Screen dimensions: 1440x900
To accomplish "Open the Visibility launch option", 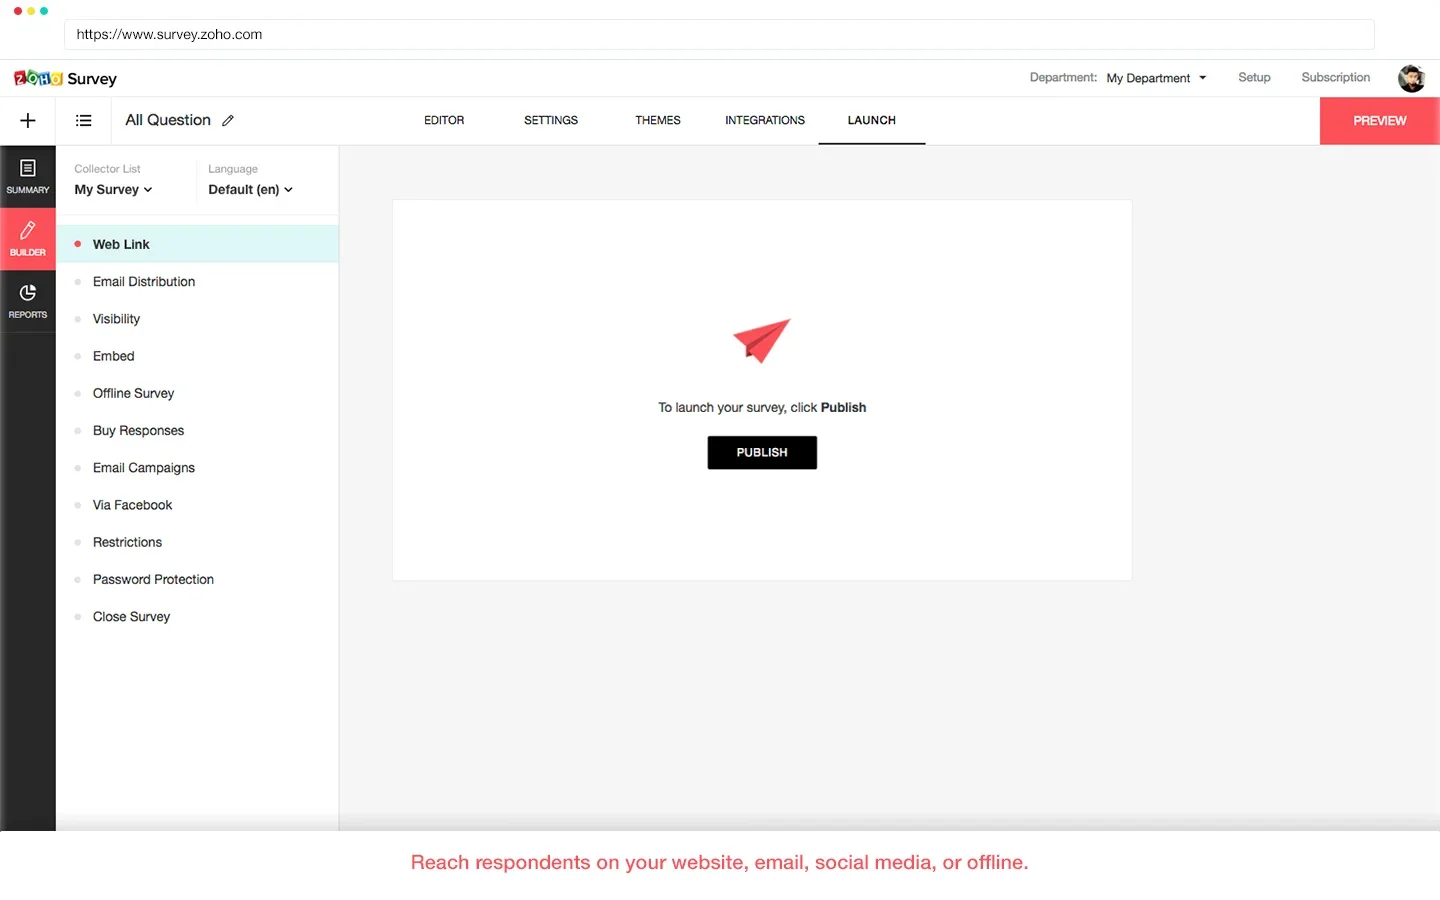I will point(117,318).
